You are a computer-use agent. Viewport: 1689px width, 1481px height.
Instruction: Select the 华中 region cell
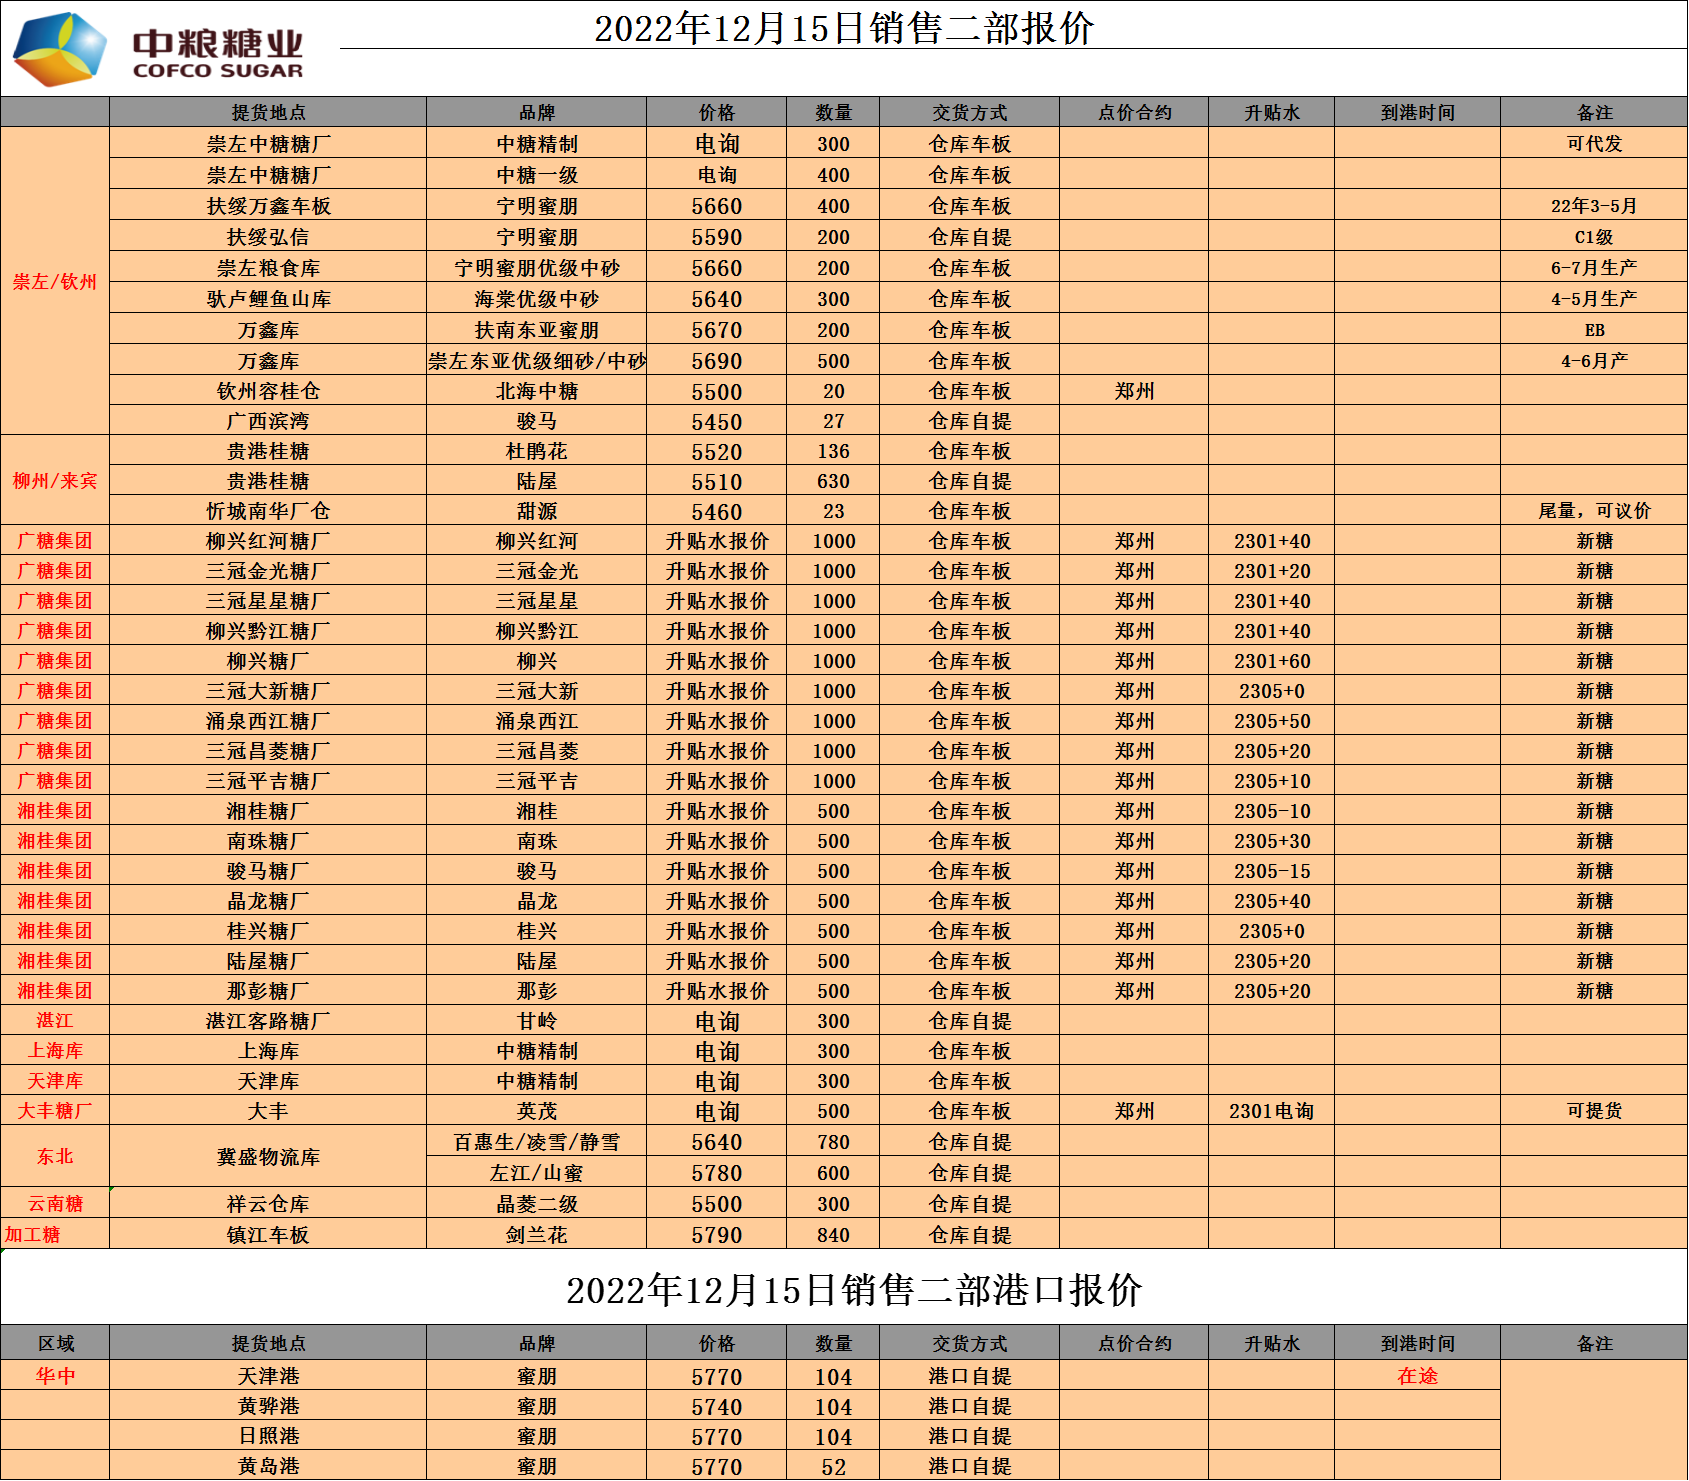point(55,1376)
